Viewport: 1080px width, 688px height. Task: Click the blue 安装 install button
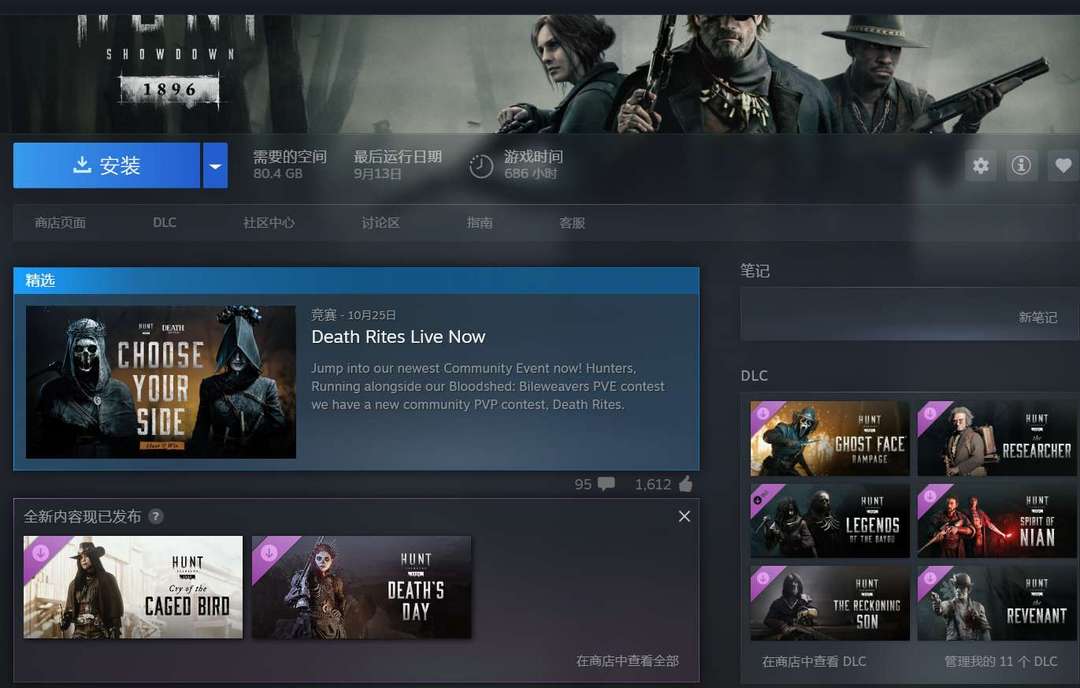click(x=107, y=166)
